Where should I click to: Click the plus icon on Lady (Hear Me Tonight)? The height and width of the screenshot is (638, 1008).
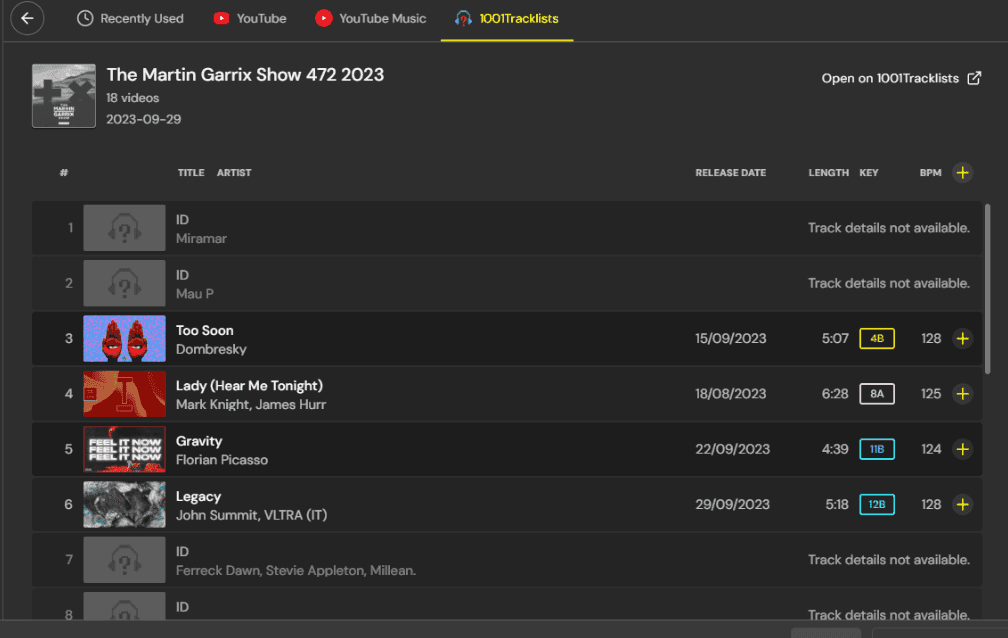(962, 393)
